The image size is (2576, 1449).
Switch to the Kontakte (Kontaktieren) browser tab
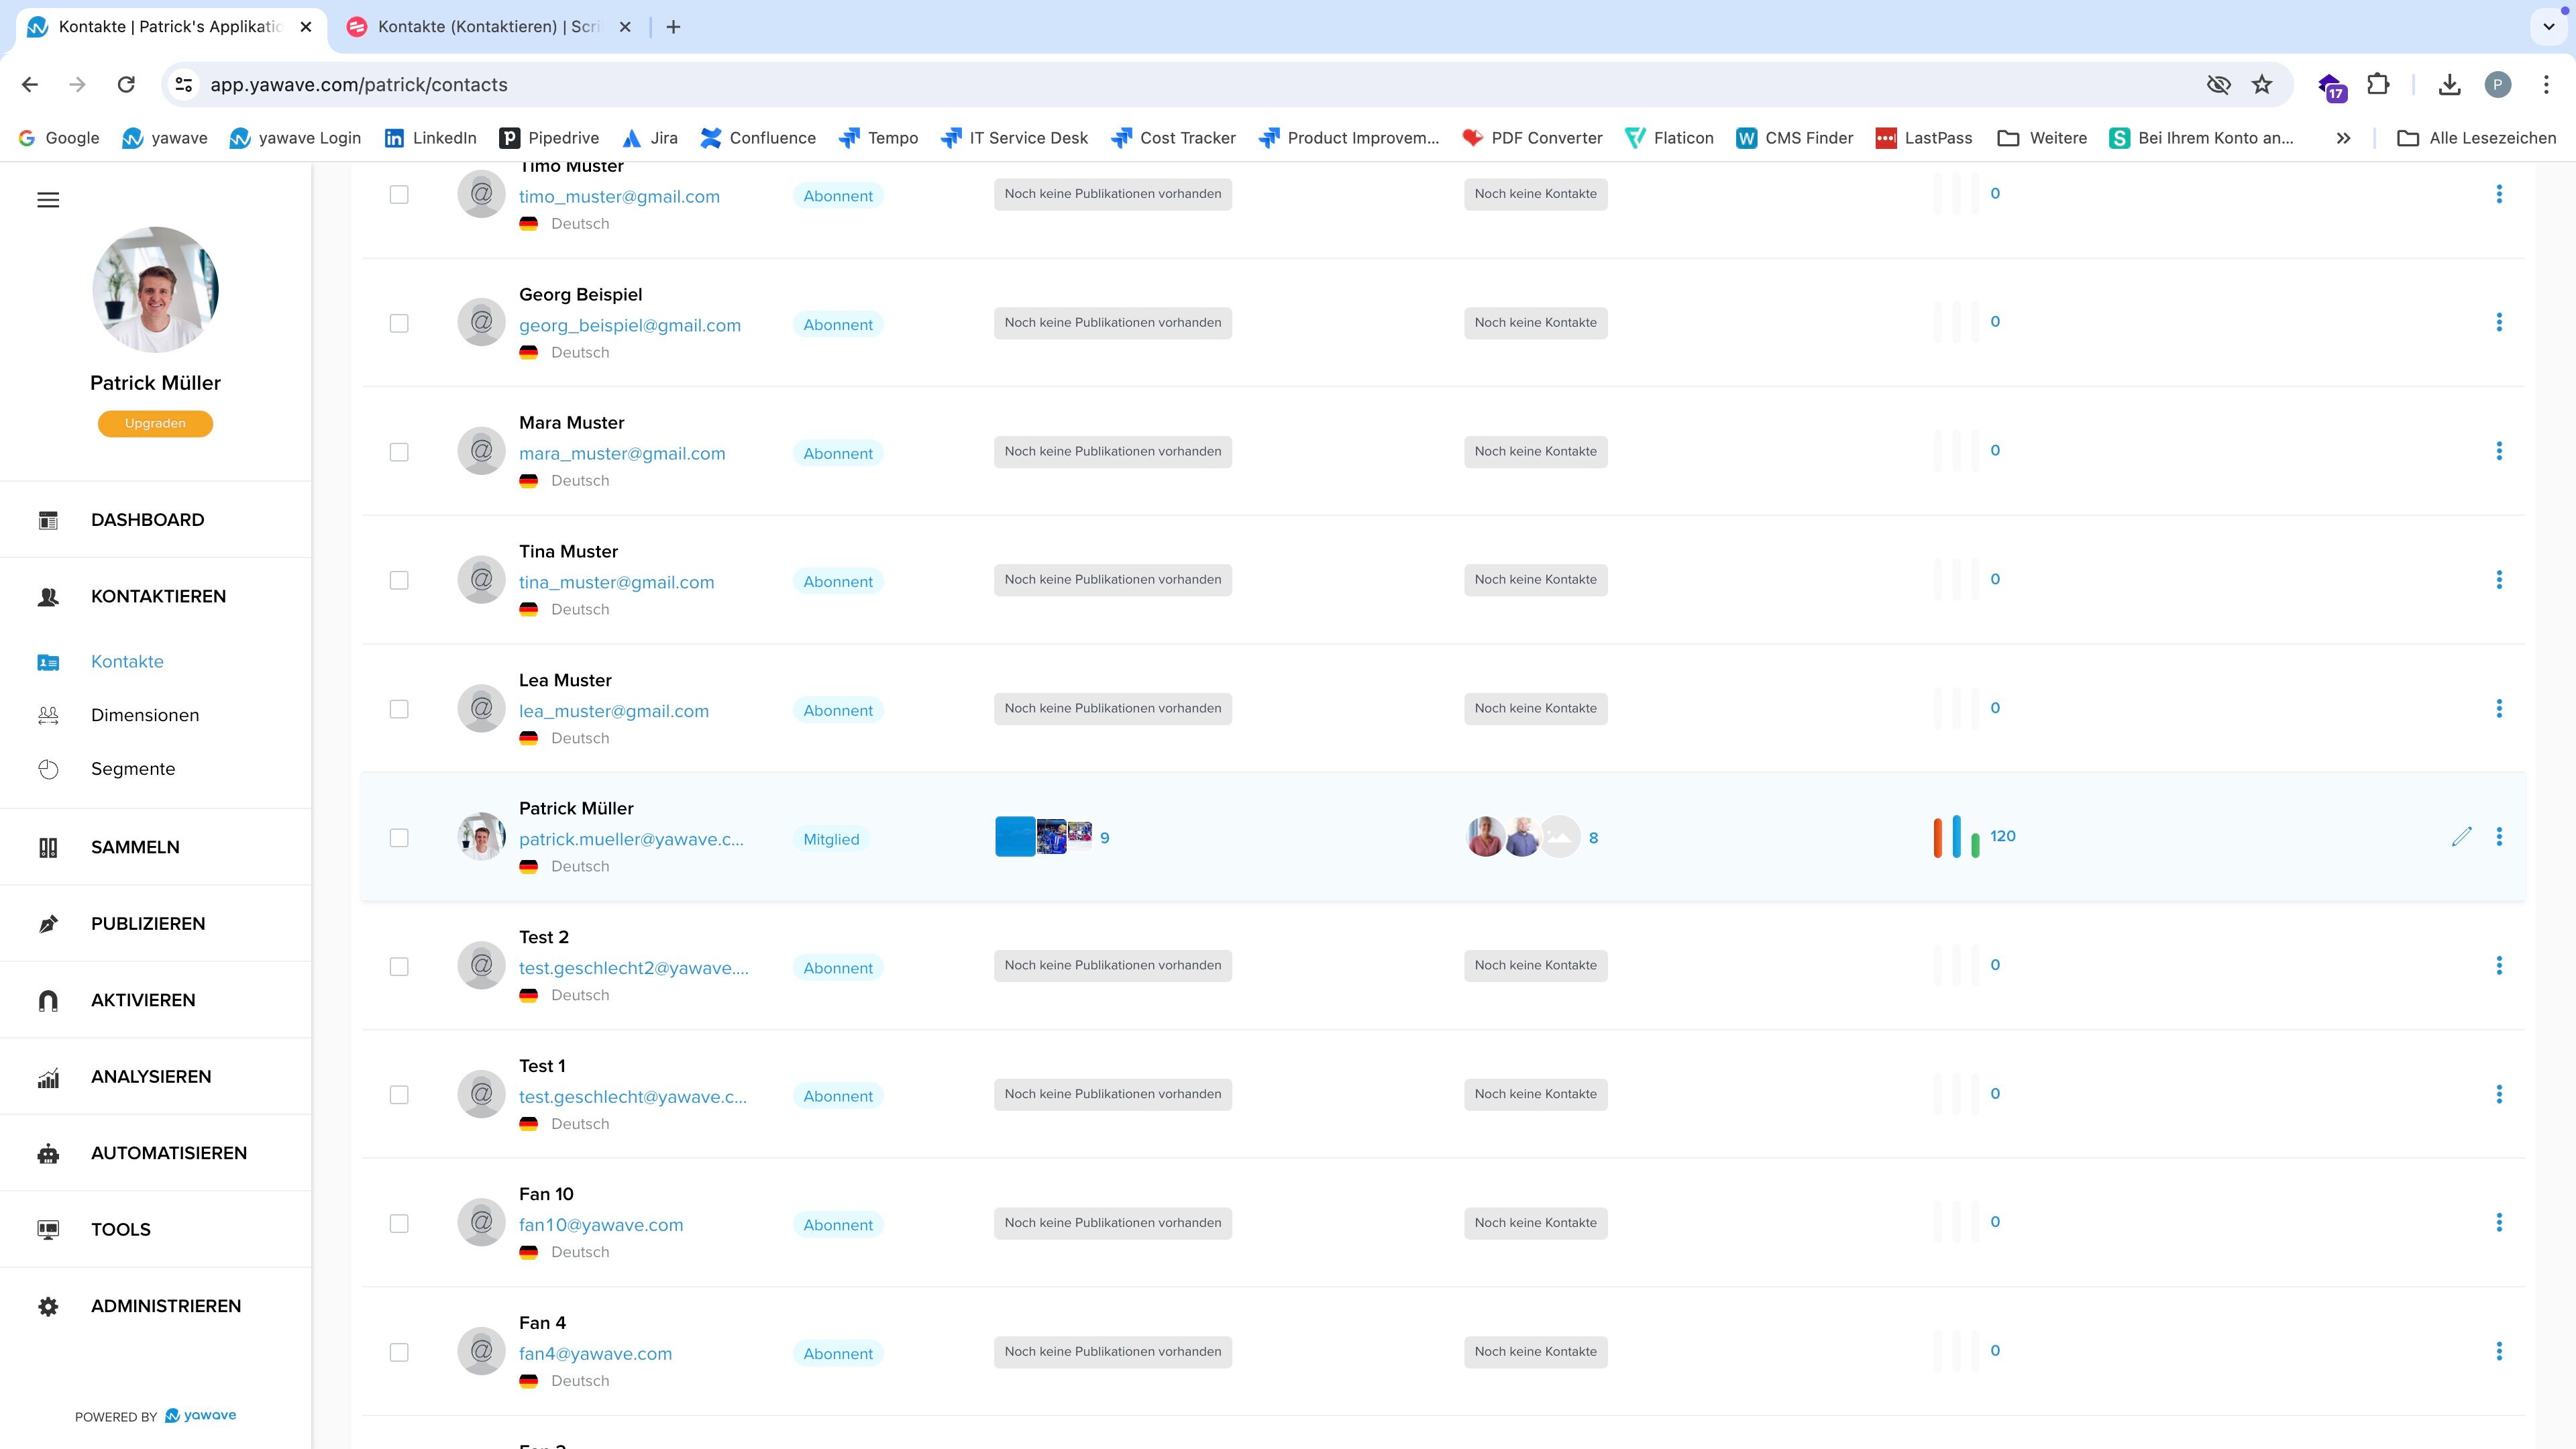488,27
